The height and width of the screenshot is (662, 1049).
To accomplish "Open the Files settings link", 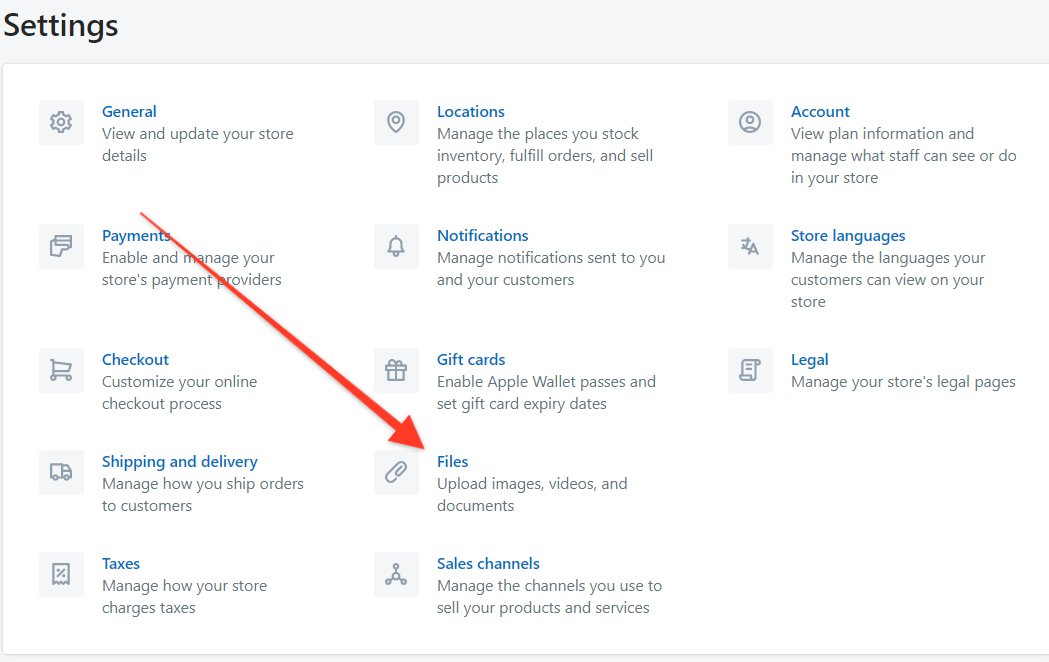I will click(x=452, y=461).
